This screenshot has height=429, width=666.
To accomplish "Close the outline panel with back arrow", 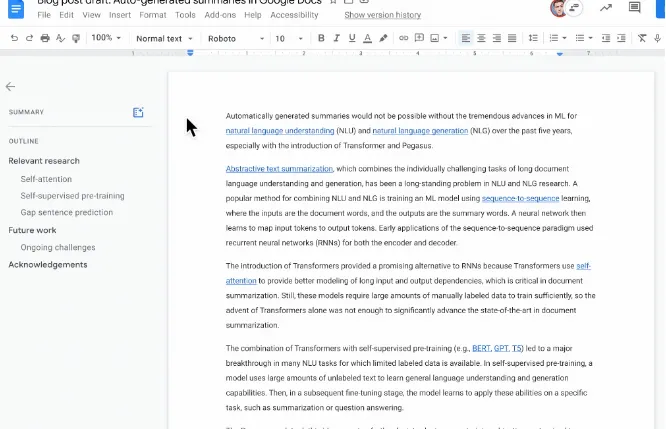I will click(11, 87).
